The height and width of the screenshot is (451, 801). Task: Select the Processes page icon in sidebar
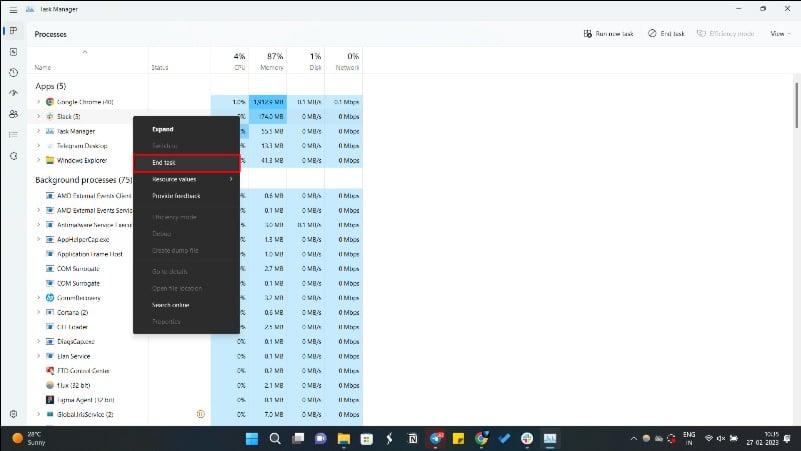pos(13,31)
